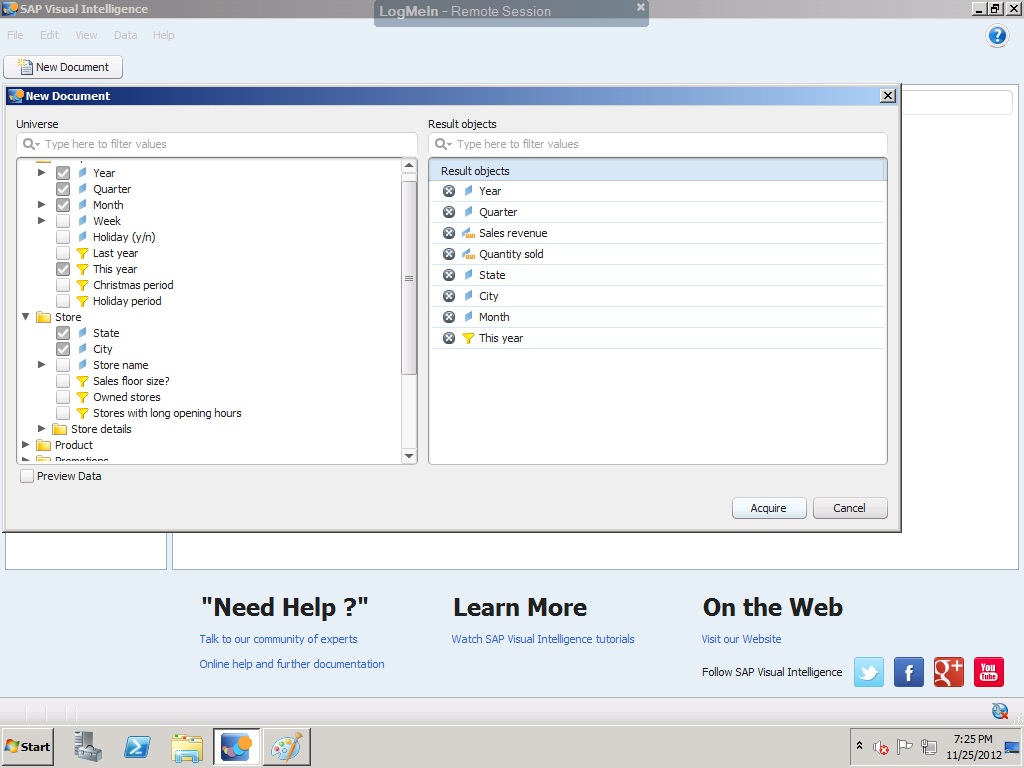The width and height of the screenshot is (1024, 768).
Task: Check the Week checkbox
Action: pos(63,221)
